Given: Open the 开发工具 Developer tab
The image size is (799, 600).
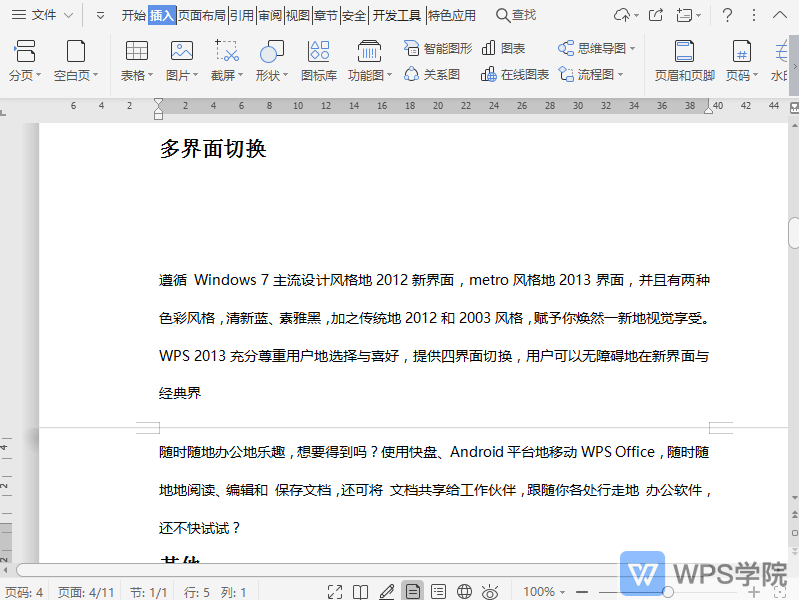Looking at the screenshot, I should 396,16.
